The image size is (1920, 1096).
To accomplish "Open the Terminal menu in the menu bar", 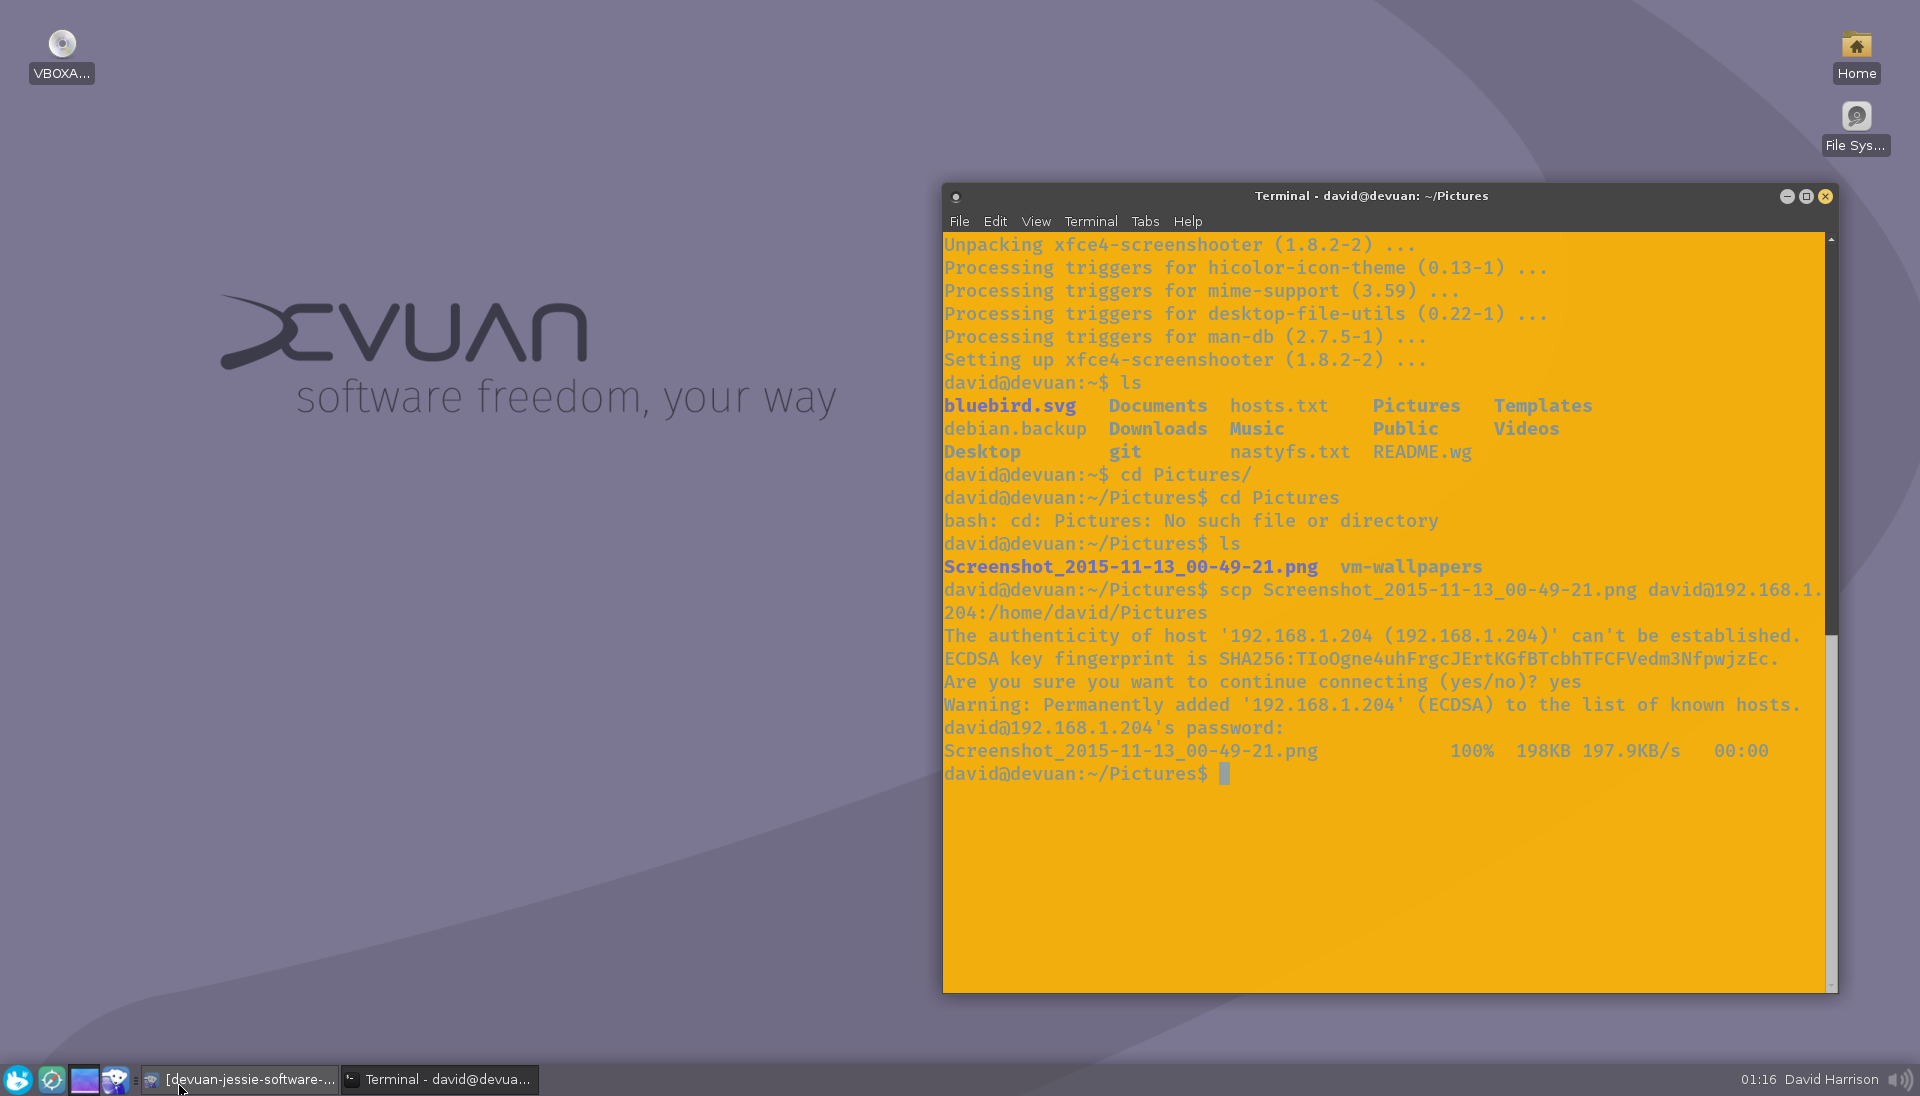I will [x=1090, y=222].
